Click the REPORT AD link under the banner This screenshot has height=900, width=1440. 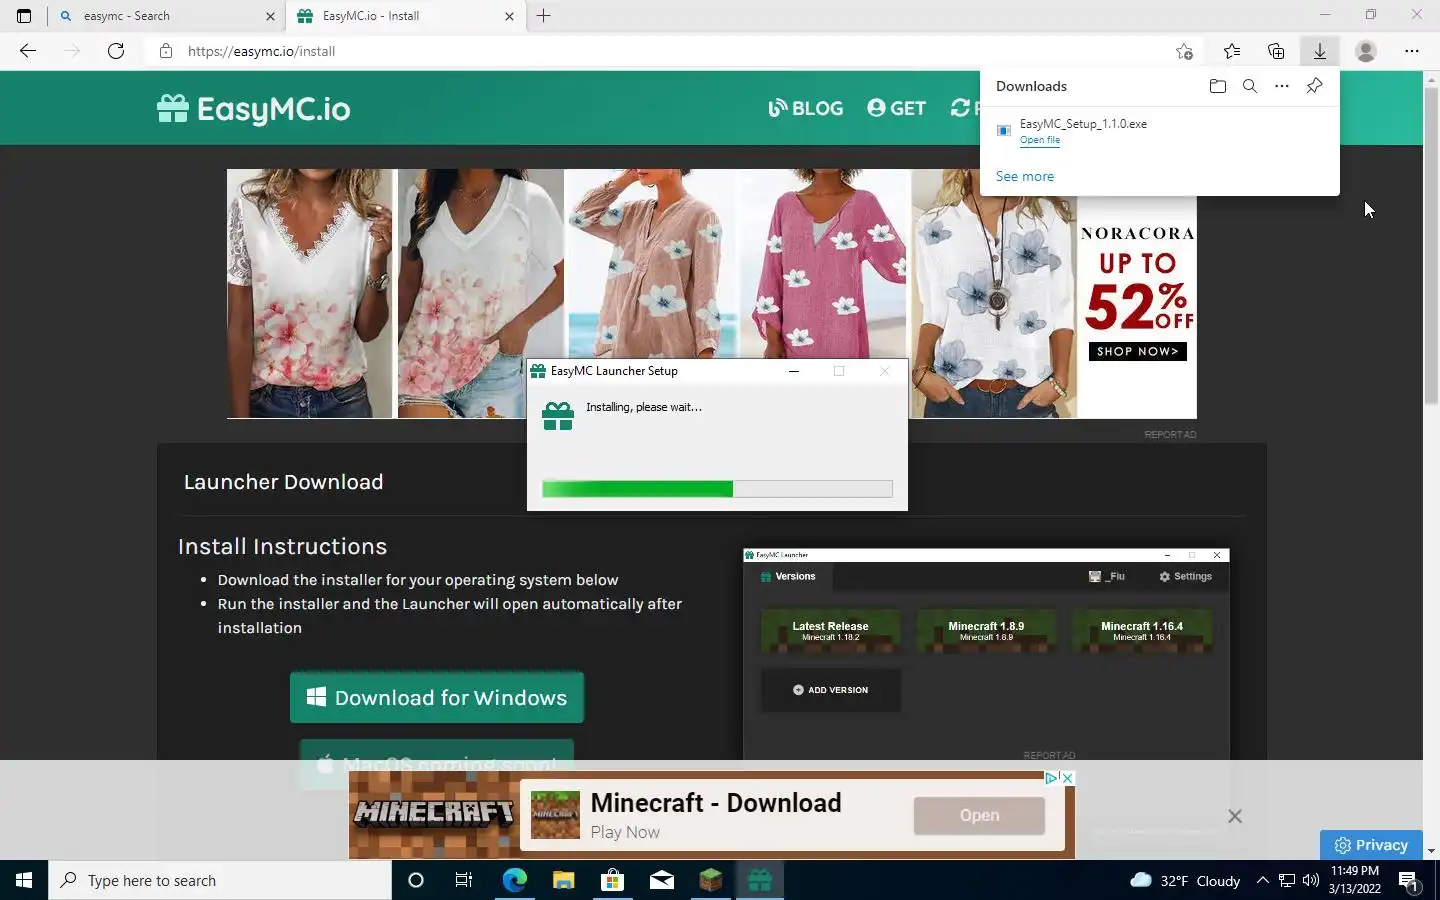coord(1170,435)
